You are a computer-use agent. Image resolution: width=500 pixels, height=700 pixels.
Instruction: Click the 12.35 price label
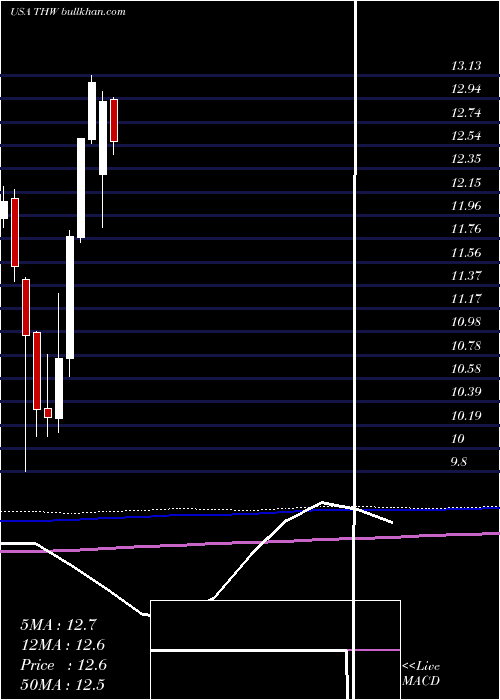click(466, 159)
